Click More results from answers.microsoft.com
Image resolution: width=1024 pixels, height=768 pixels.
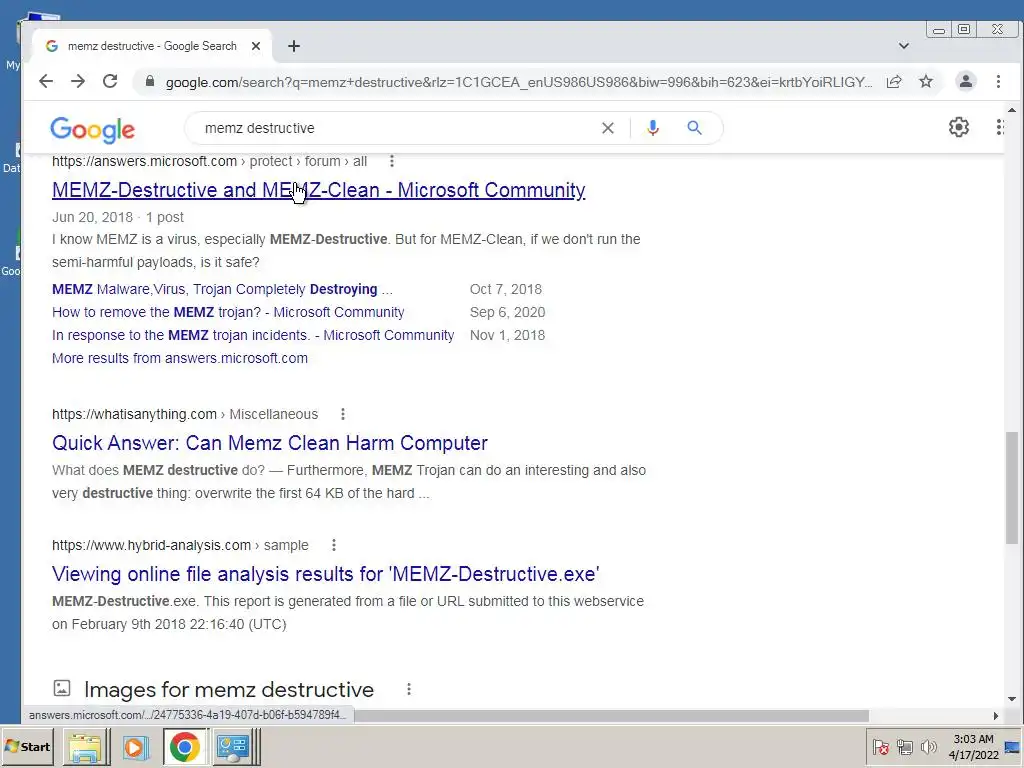[180, 358]
